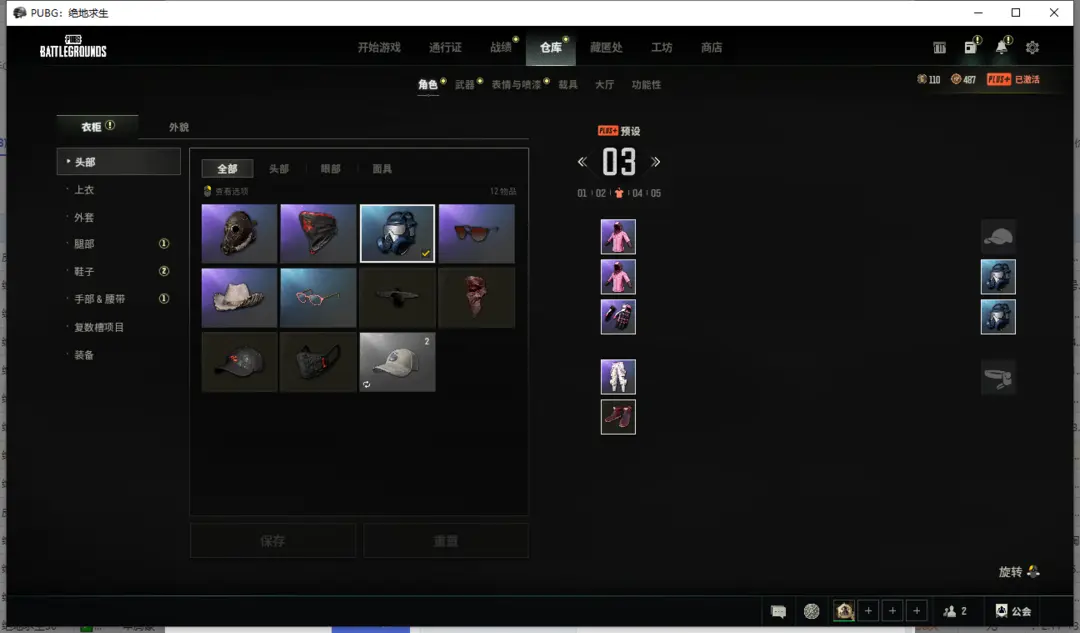The image size is (1080, 633).
Task: Open the 商店 tab
Action: coord(712,48)
